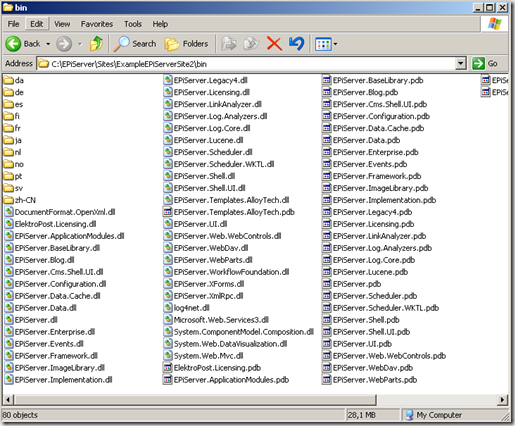Select EPiServer.Scheduler.WKTL.dll file name
This screenshot has height=426, width=515.
[x=224, y=164]
